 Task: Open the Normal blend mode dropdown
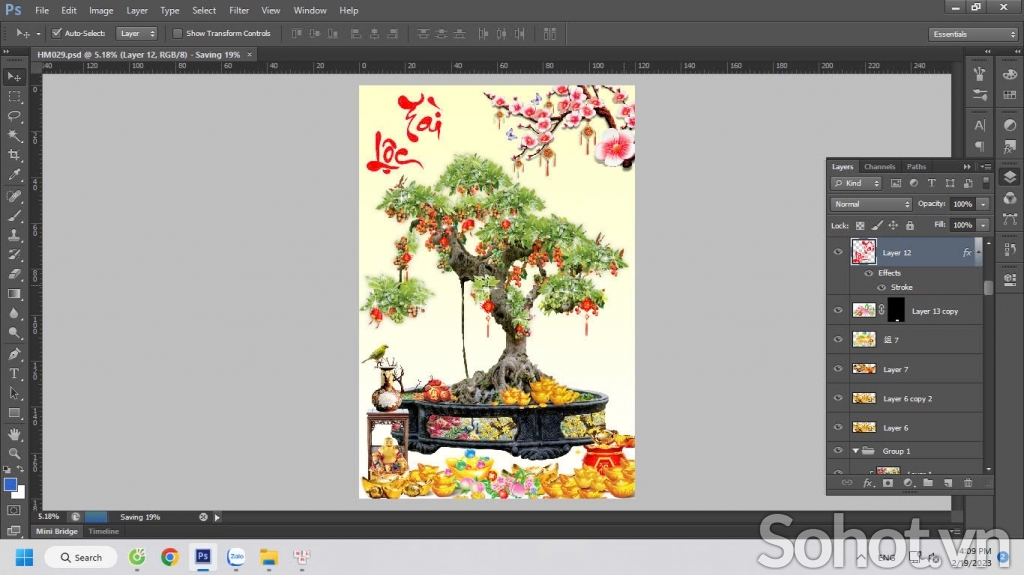pyautogui.click(x=871, y=204)
